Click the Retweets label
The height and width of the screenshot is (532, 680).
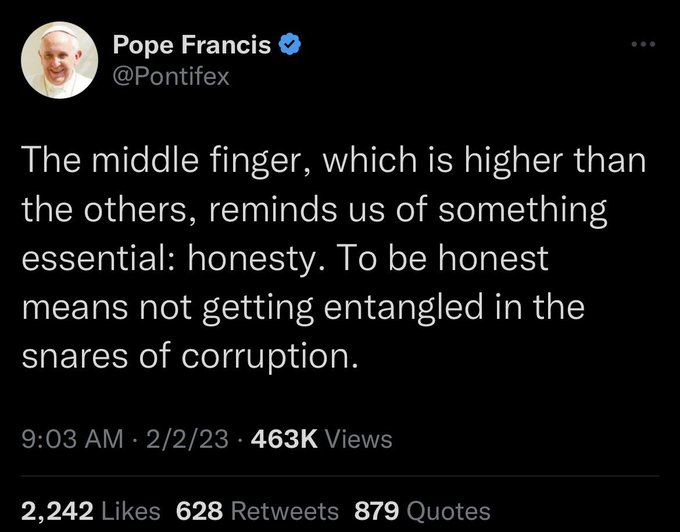coord(284,511)
